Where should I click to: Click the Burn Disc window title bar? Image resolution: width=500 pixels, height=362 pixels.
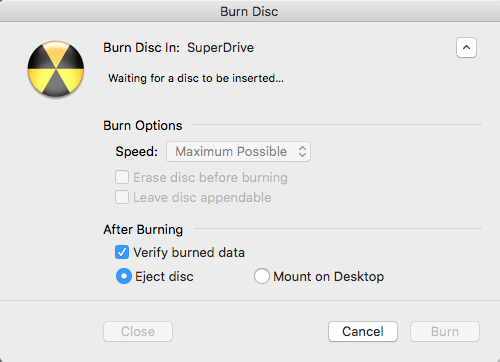pyautogui.click(x=249, y=11)
